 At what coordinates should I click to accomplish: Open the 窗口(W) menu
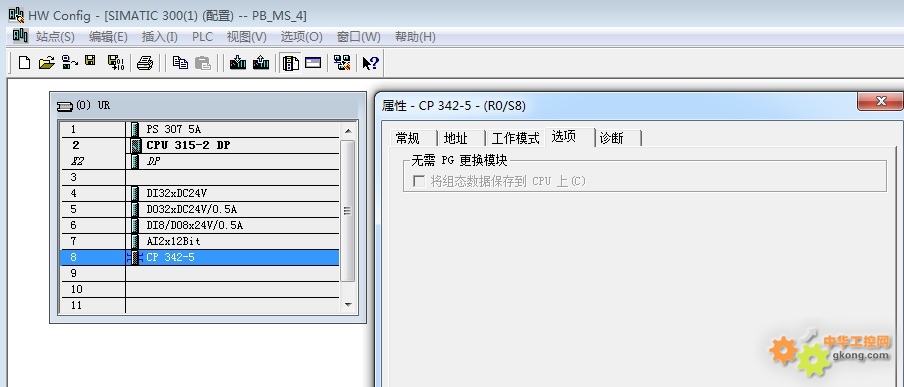(x=359, y=36)
